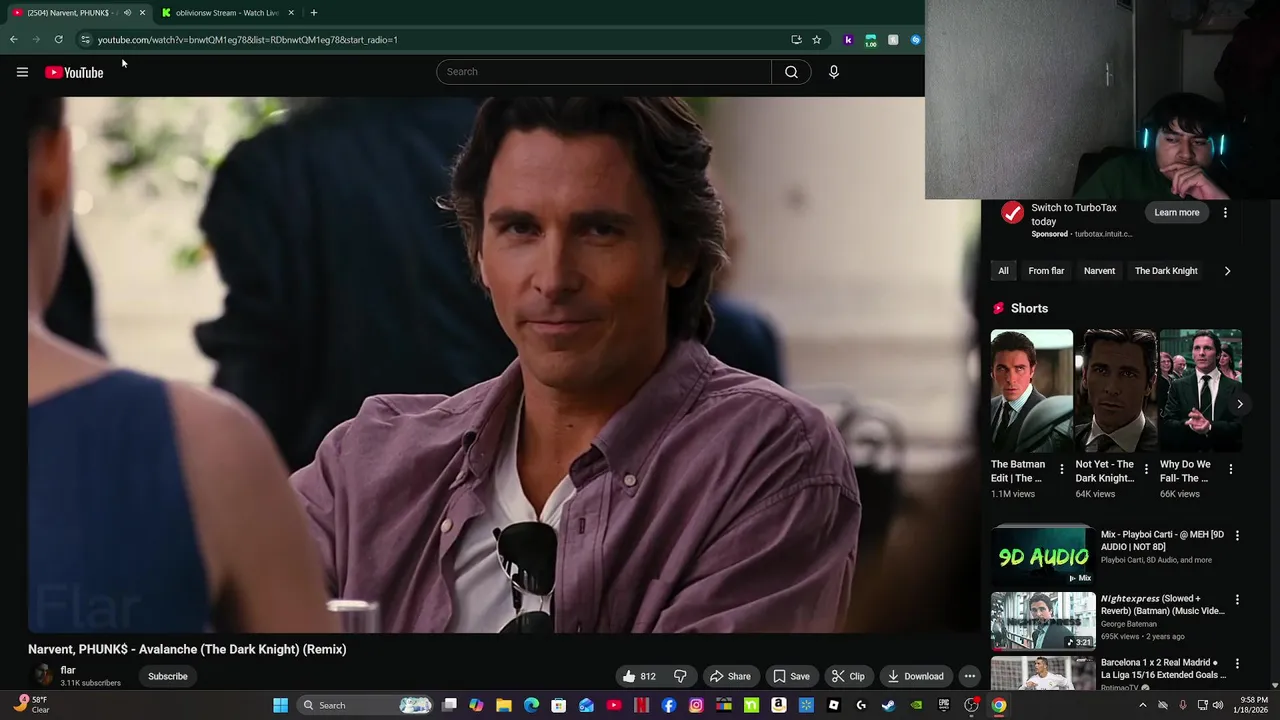
Task: Open Instagram from the taskbar
Action: click(696, 705)
